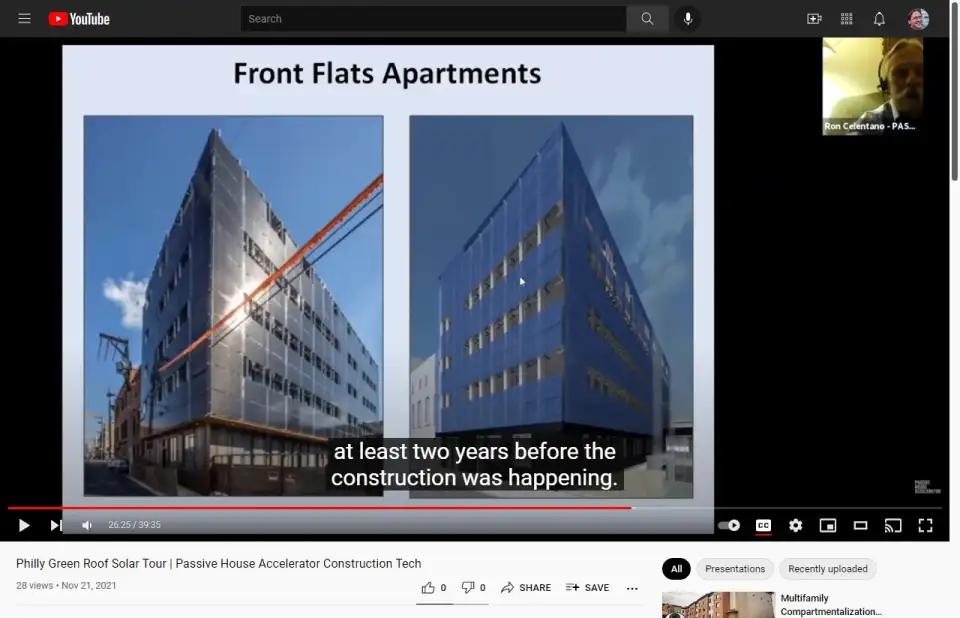Open the Create video camera icon

point(814,19)
